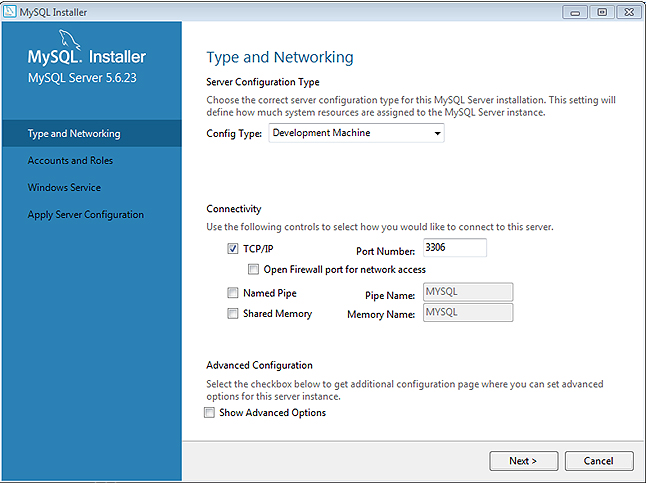The width and height of the screenshot is (646, 483).
Task: Uncheck the TCP/IP checkbox
Action: [x=233, y=249]
